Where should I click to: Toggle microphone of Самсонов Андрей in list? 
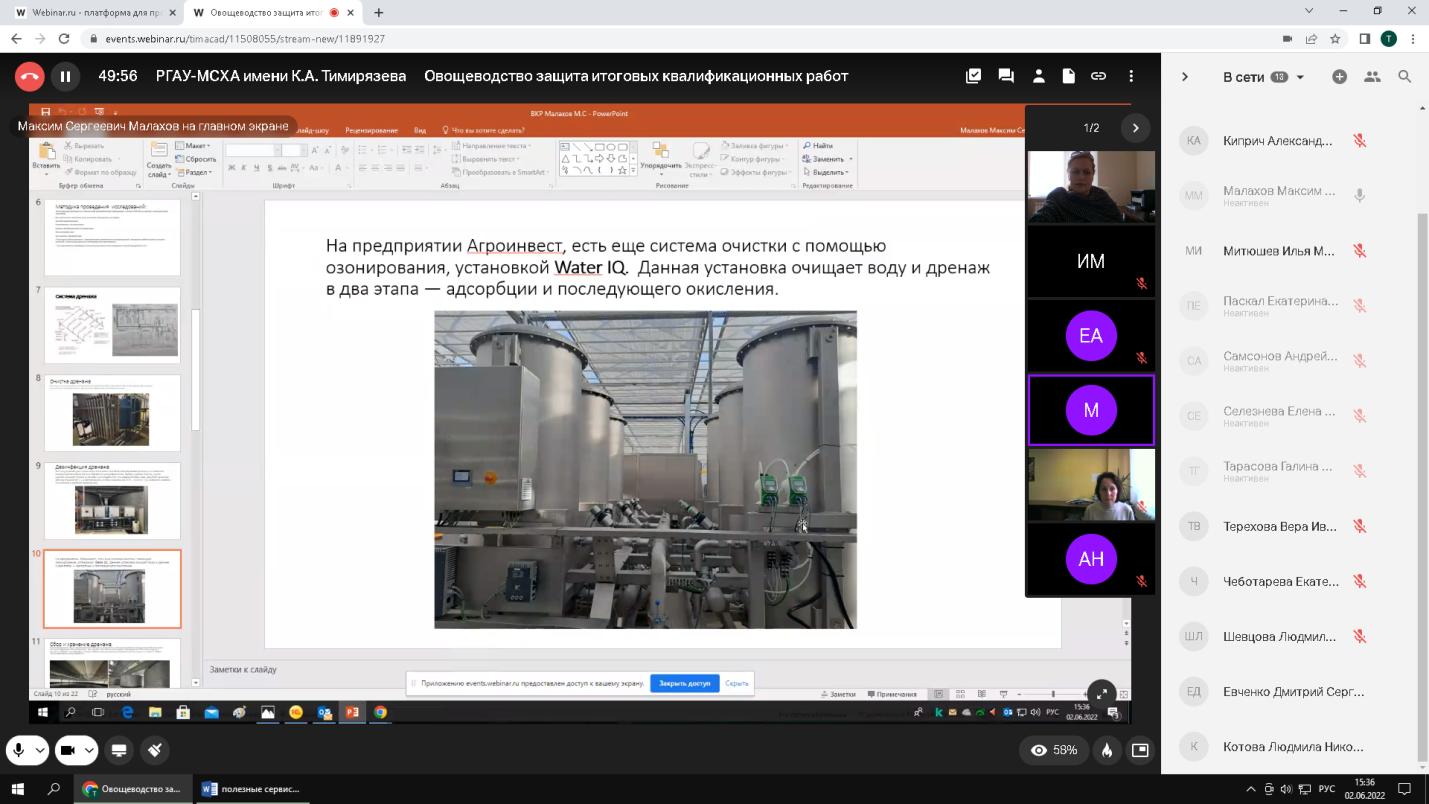click(x=1360, y=361)
